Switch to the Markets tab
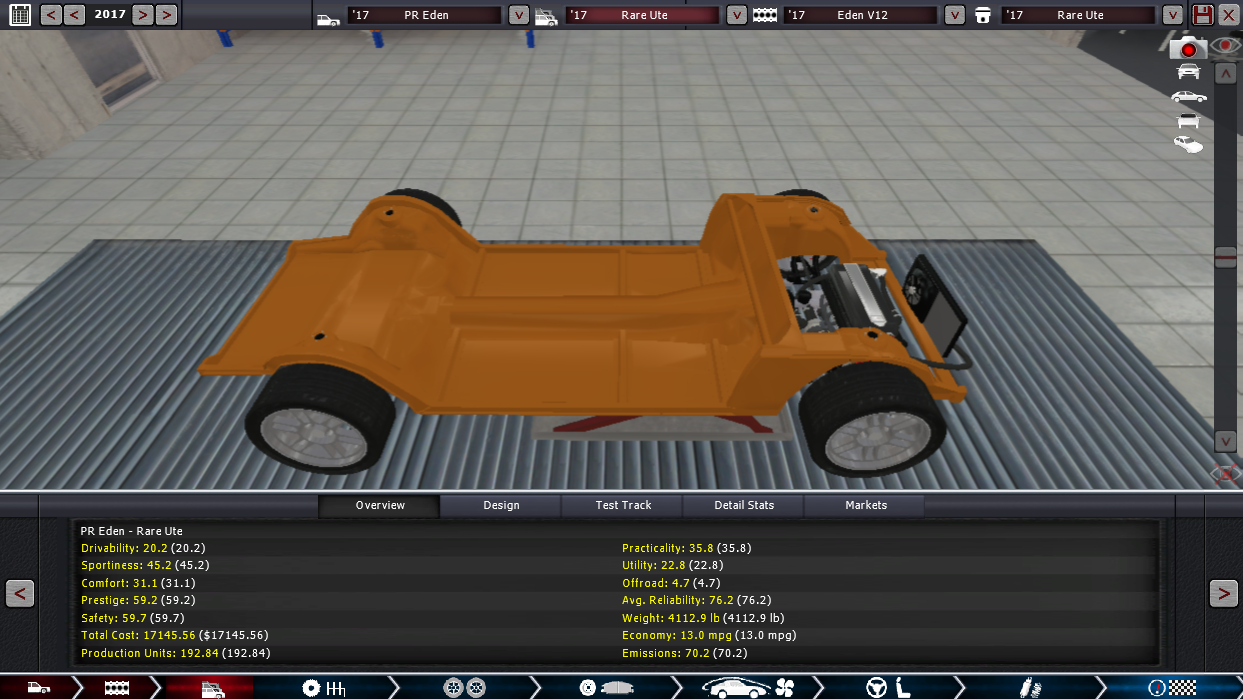Viewport: 1243px width, 699px height. (866, 505)
